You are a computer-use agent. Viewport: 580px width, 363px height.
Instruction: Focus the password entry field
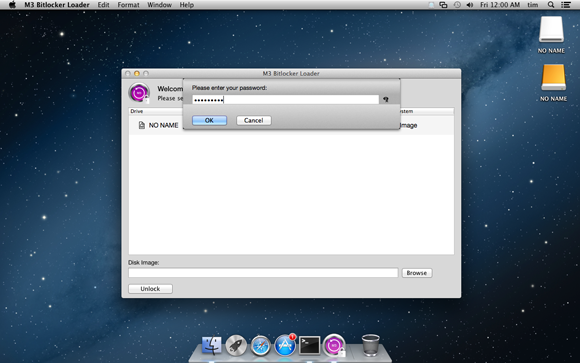tap(286, 100)
